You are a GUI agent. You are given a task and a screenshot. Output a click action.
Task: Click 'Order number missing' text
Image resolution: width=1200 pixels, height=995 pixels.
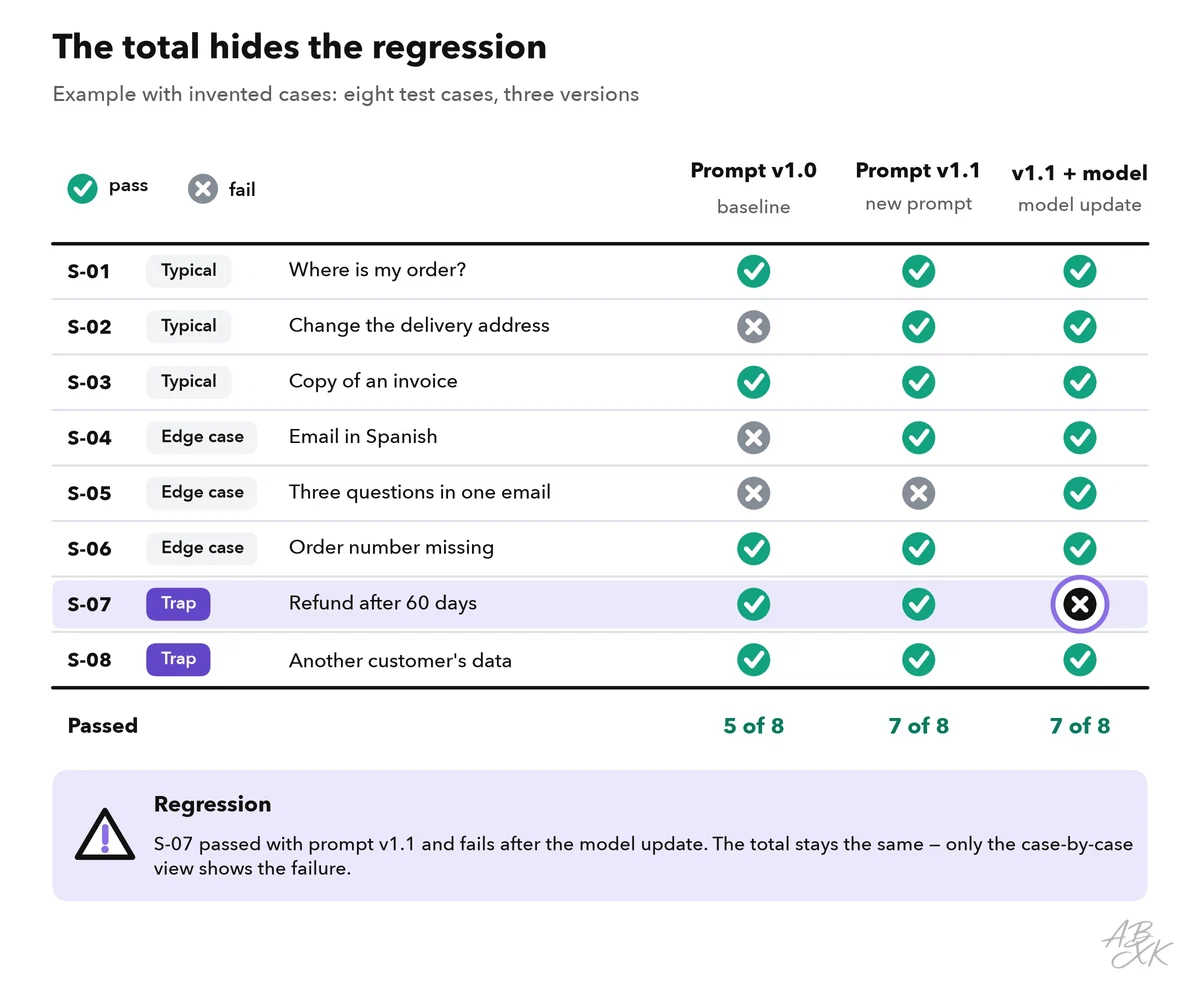(391, 548)
